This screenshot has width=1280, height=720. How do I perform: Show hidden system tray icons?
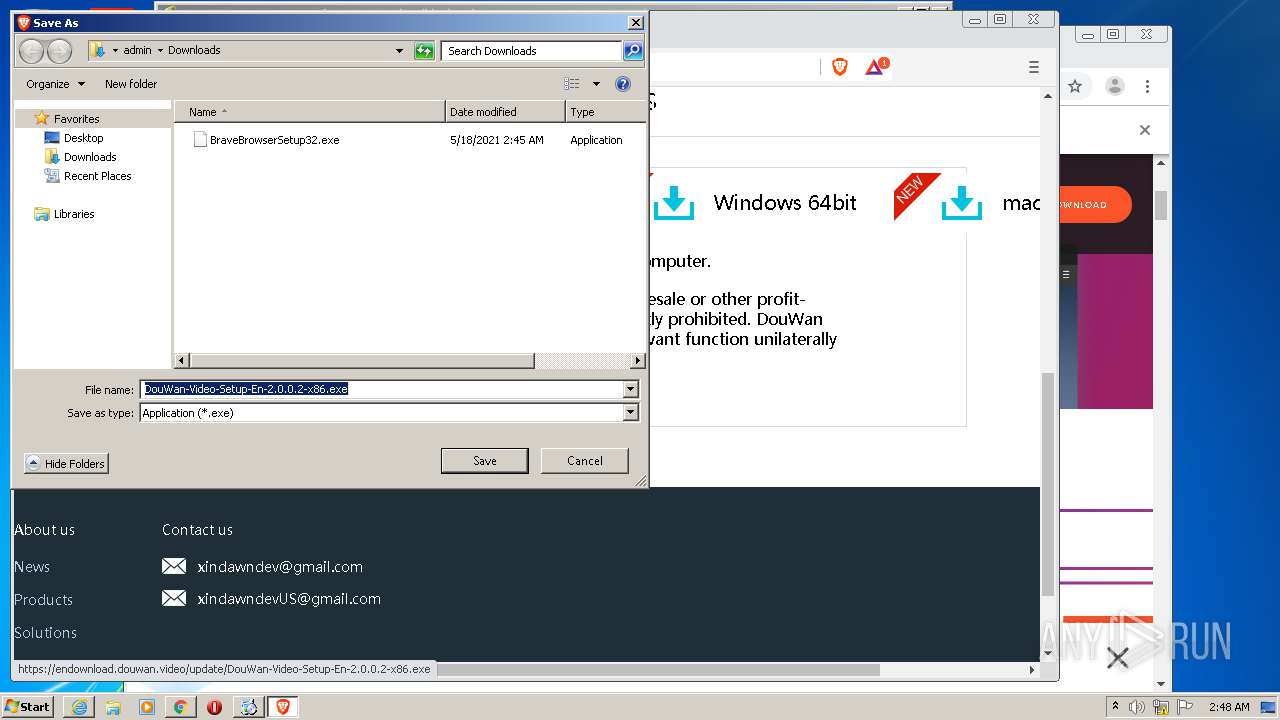1116,707
